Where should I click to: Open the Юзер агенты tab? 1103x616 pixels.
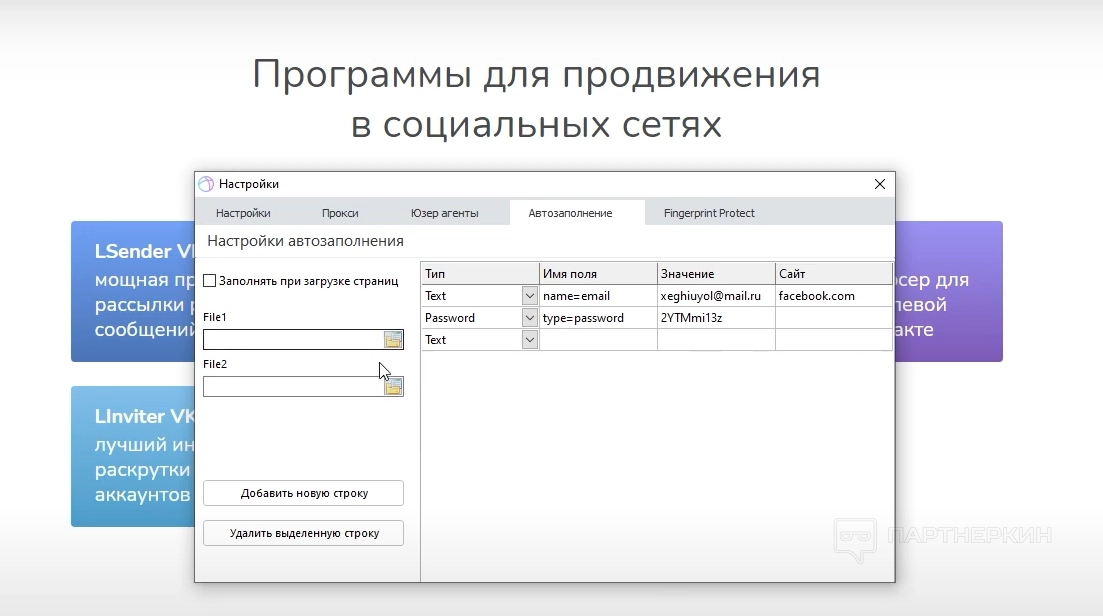pos(444,213)
